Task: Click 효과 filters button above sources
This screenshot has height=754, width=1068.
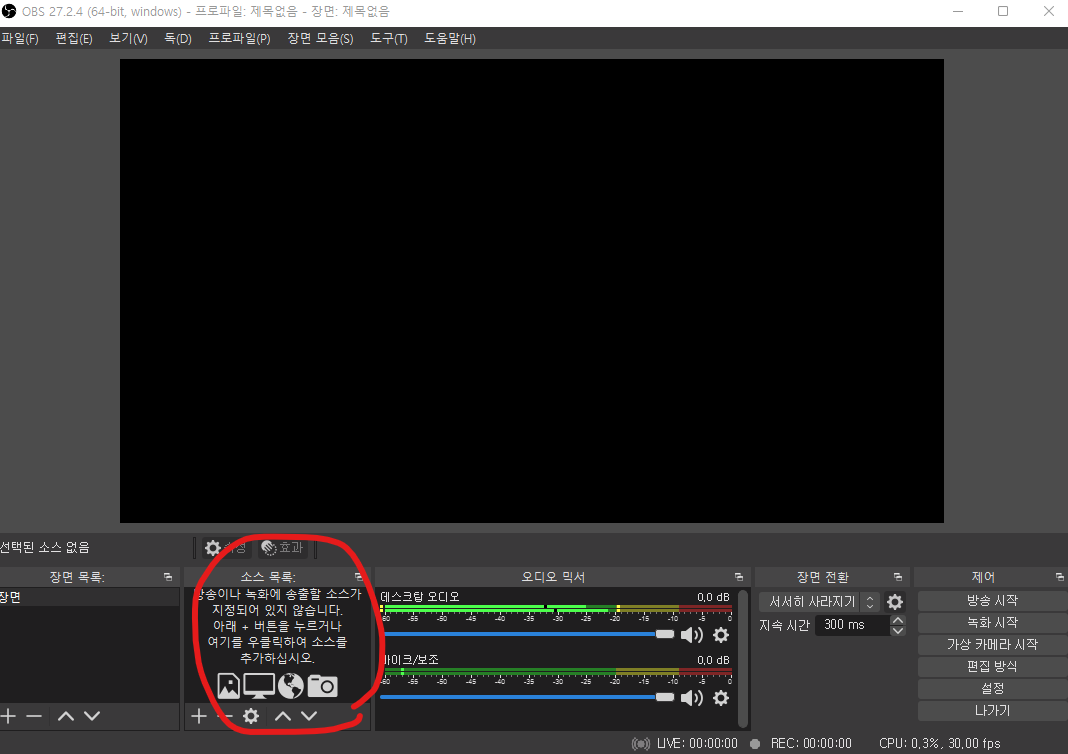Action: (283, 548)
